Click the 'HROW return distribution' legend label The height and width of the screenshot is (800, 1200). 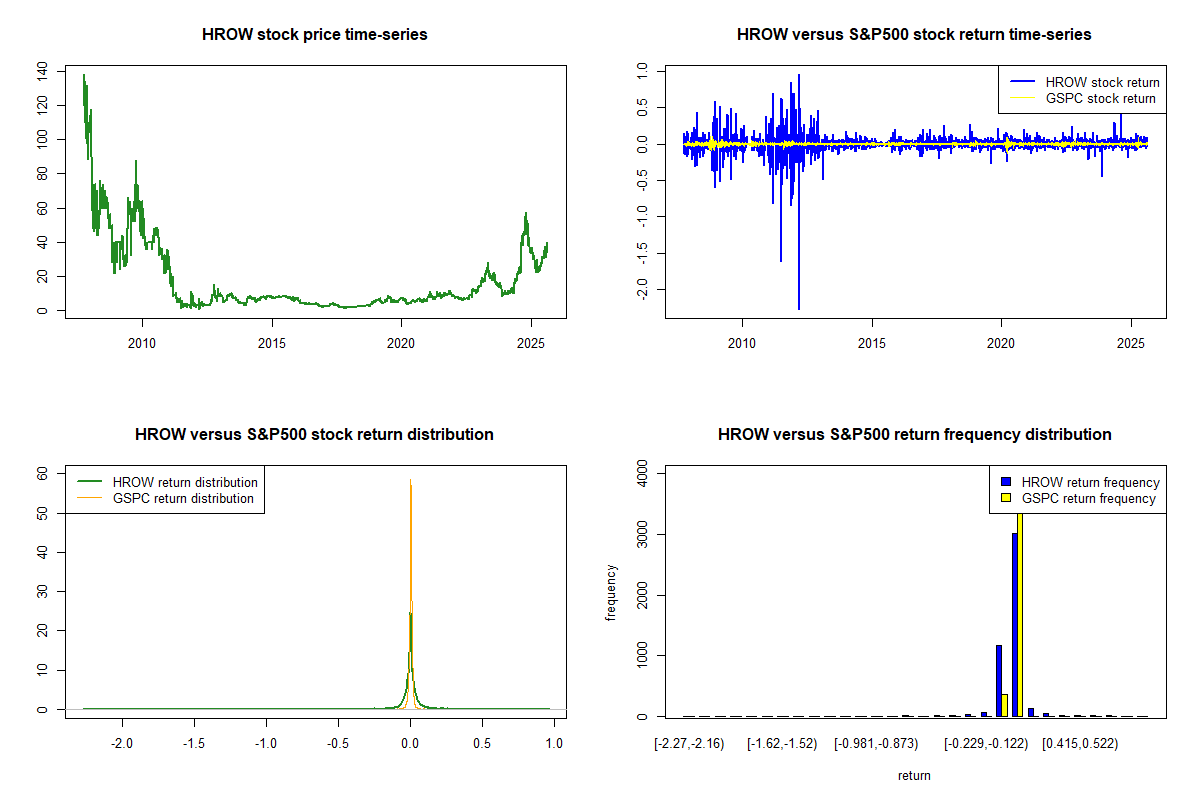185,482
